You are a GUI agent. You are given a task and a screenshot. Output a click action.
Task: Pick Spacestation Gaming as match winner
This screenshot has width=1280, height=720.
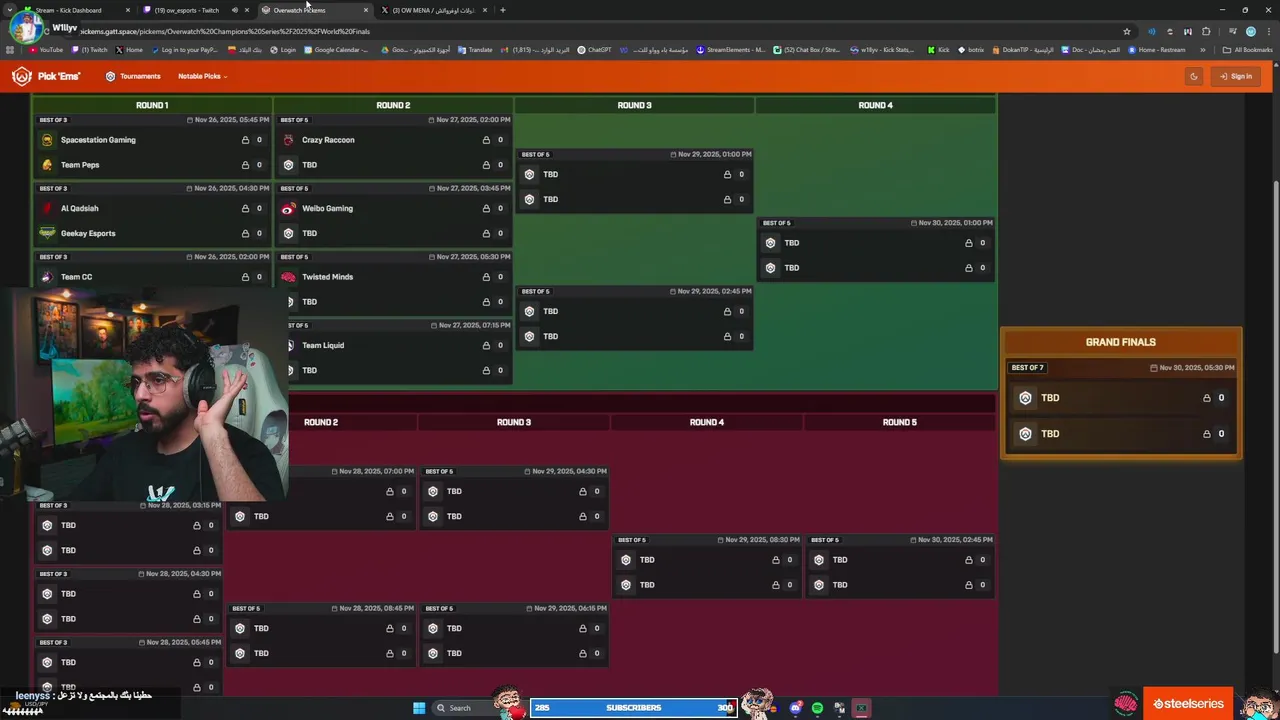coord(152,140)
